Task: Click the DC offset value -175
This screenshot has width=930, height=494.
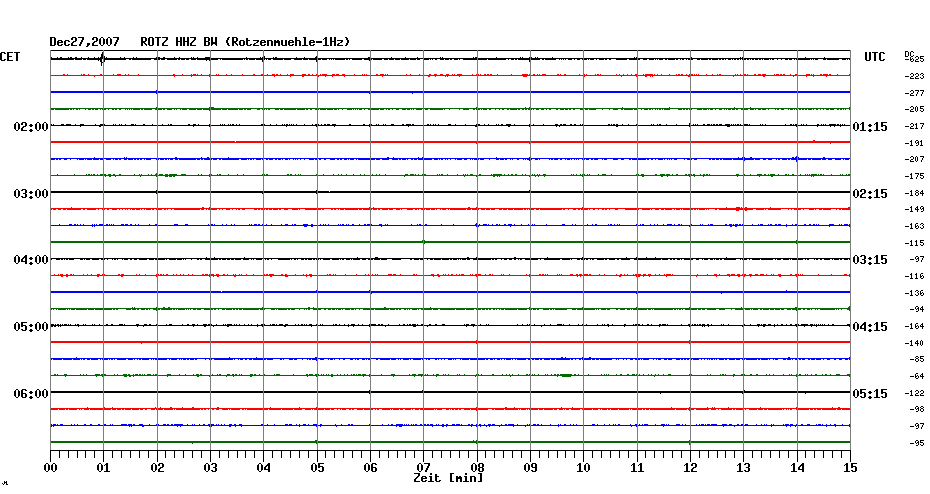Action: (915, 177)
